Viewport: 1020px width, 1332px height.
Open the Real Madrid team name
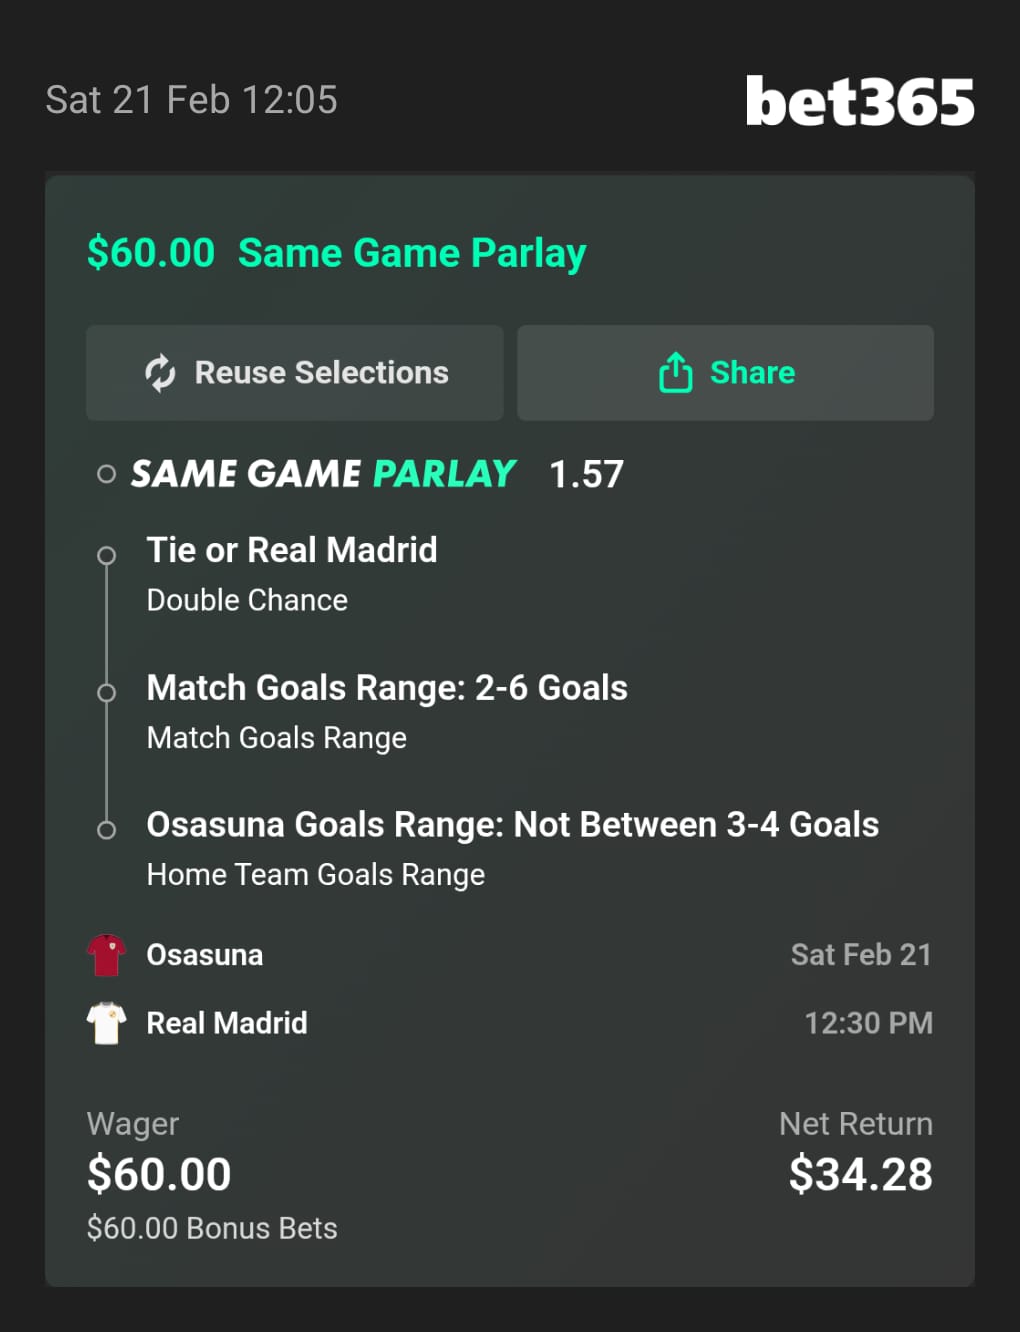(x=227, y=1023)
